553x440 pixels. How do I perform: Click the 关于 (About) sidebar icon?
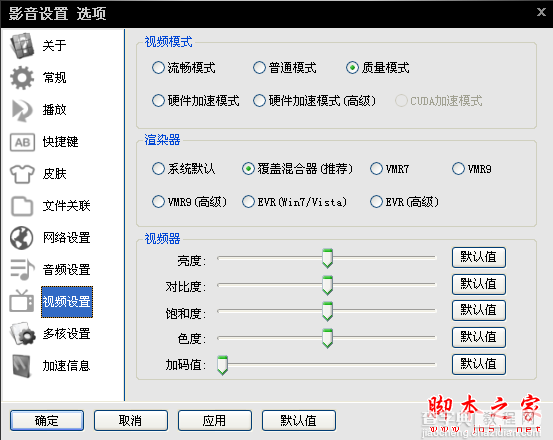coord(22,45)
